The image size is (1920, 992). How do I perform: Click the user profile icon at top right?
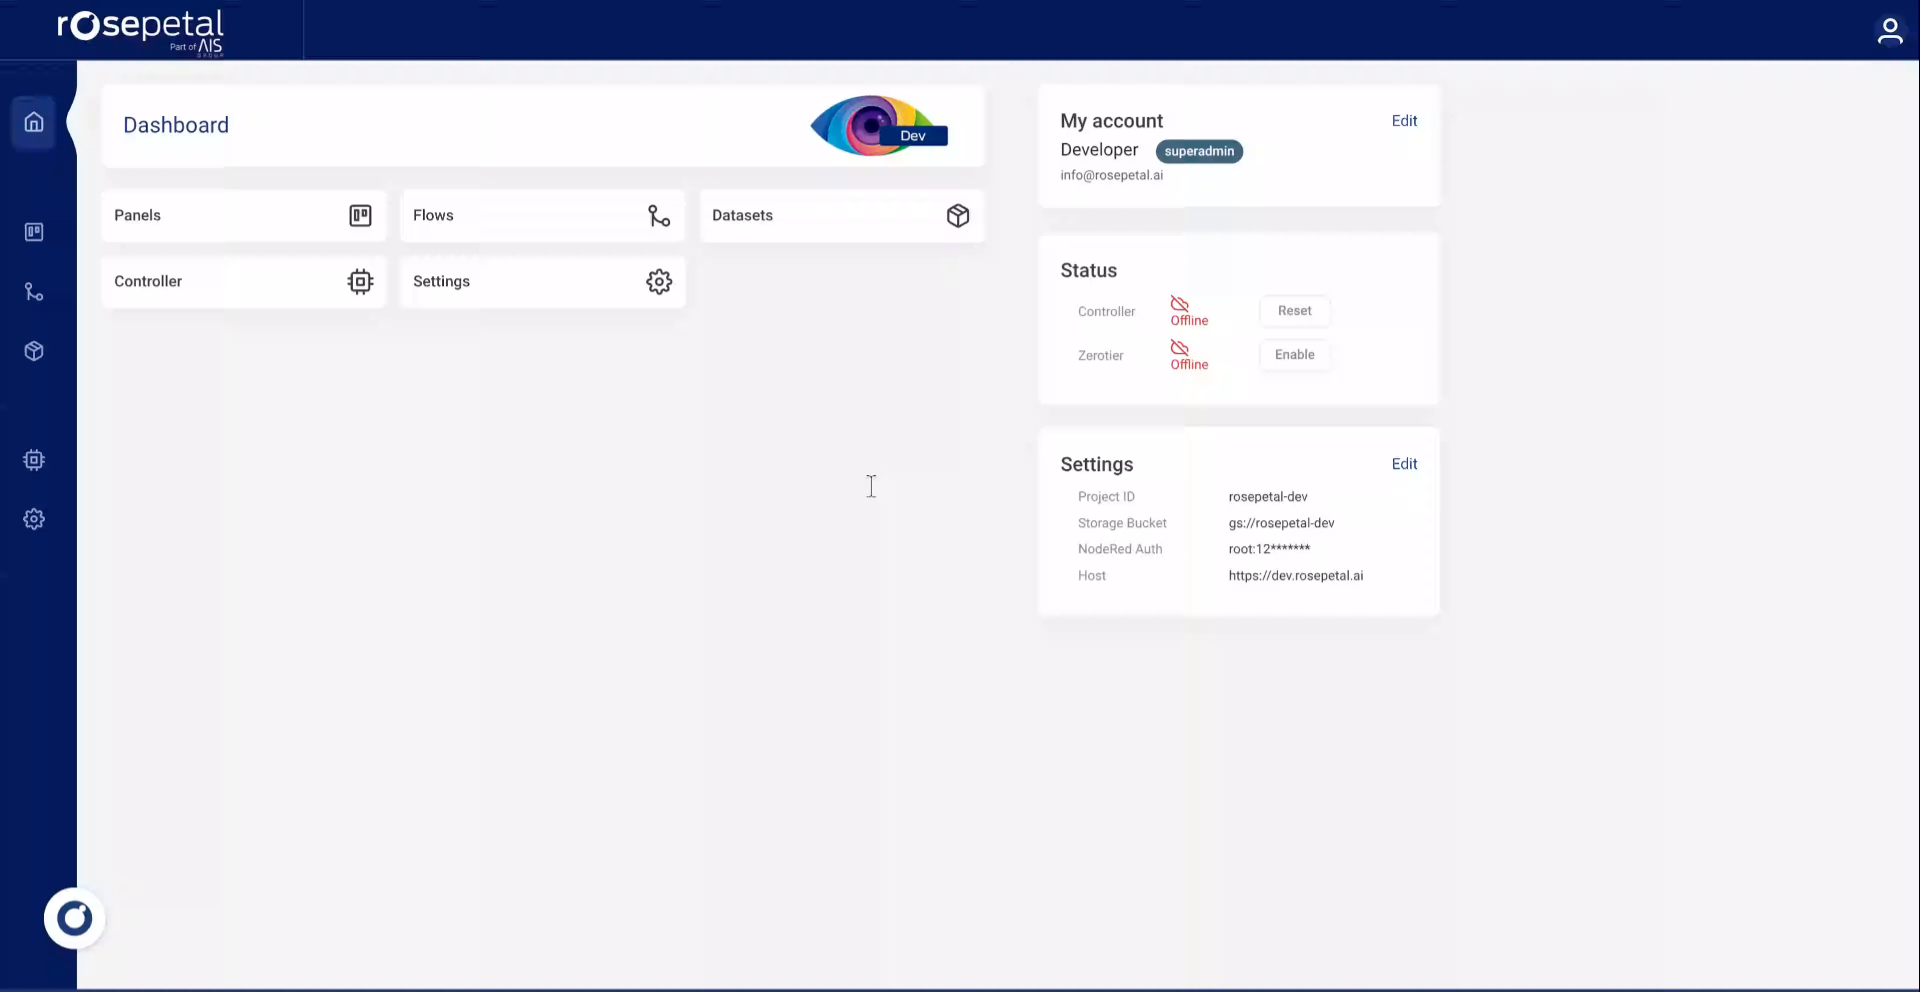pos(1889,31)
